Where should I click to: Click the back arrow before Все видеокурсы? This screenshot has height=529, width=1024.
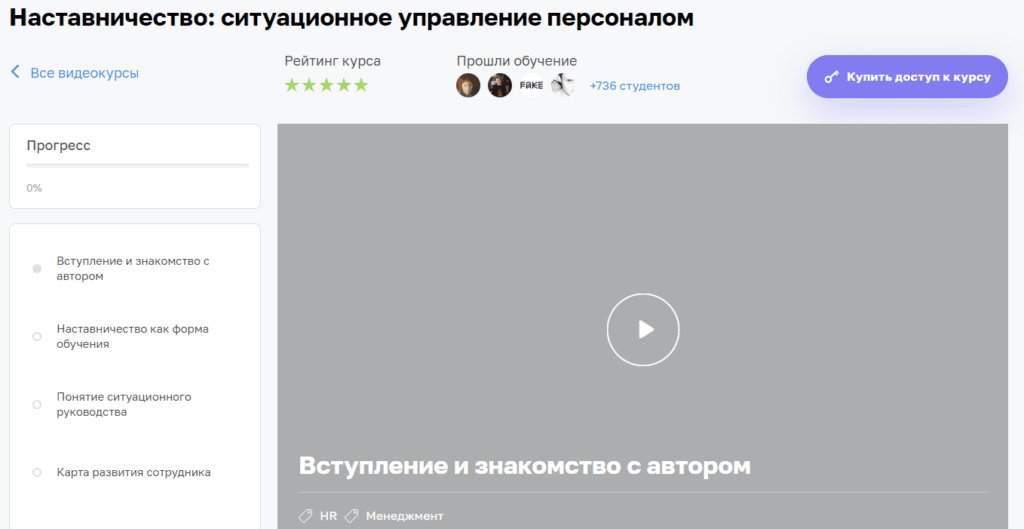(x=15, y=72)
